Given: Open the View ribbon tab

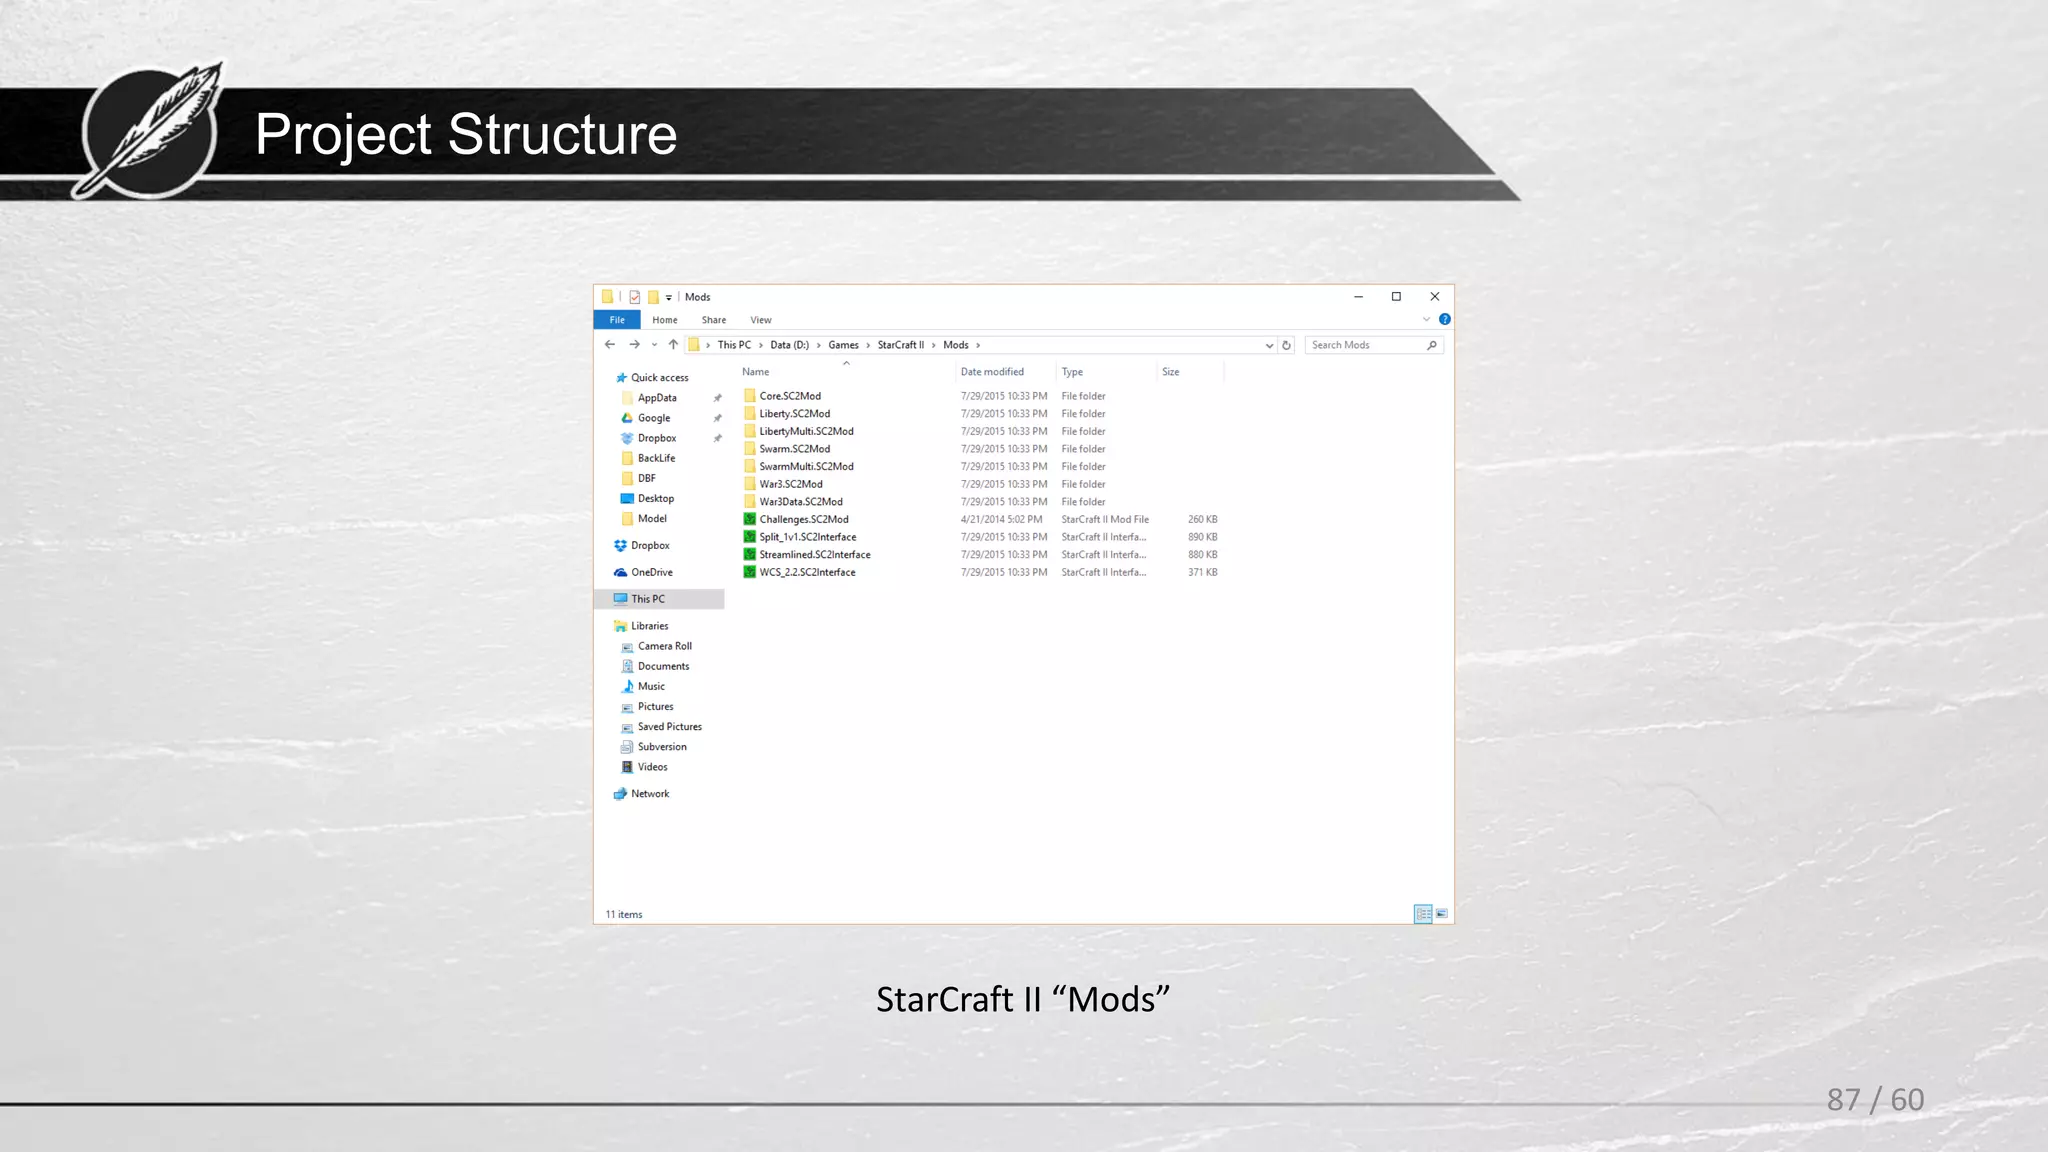Looking at the screenshot, I should pos(761,320).
